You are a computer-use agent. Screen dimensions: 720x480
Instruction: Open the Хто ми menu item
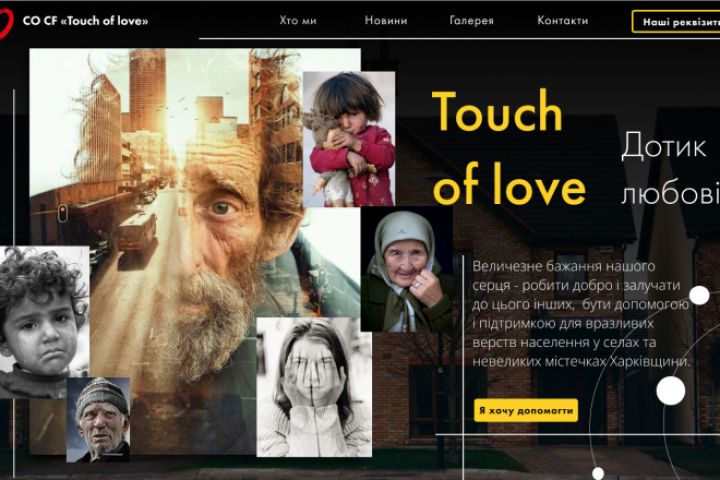click(298, 21)
